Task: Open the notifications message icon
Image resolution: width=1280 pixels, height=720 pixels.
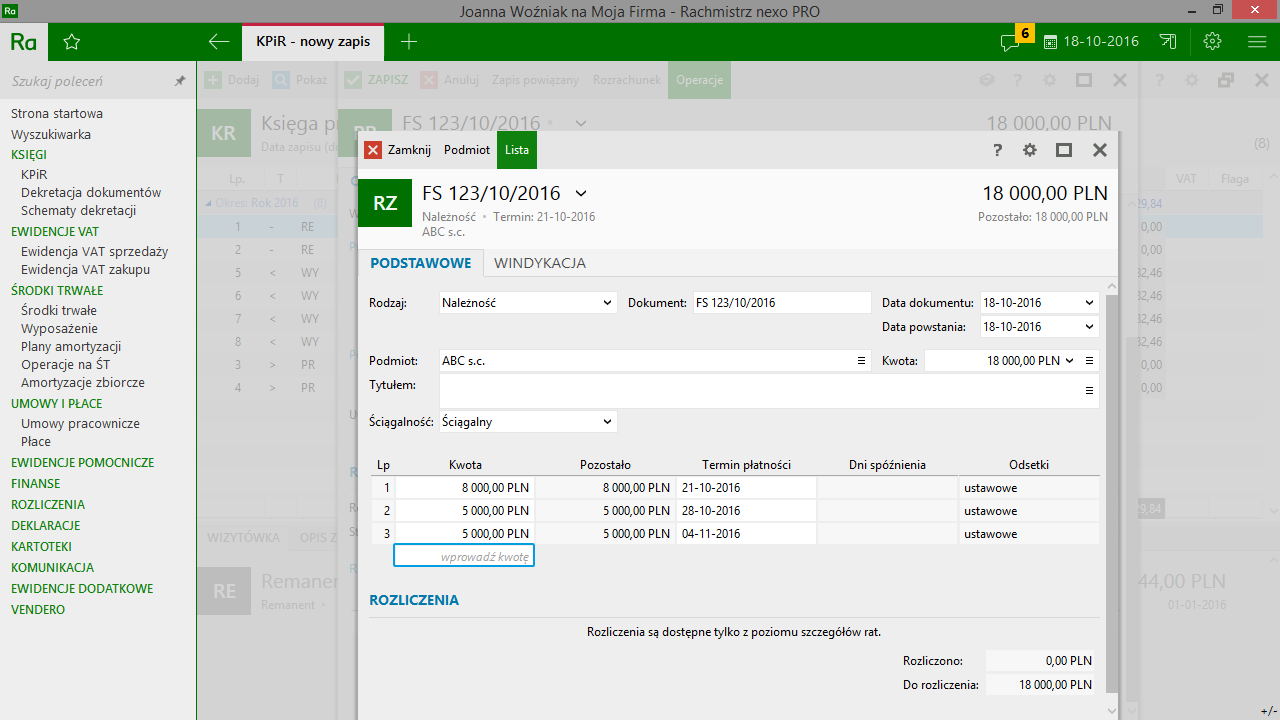Action: (x=1010, y=42)
